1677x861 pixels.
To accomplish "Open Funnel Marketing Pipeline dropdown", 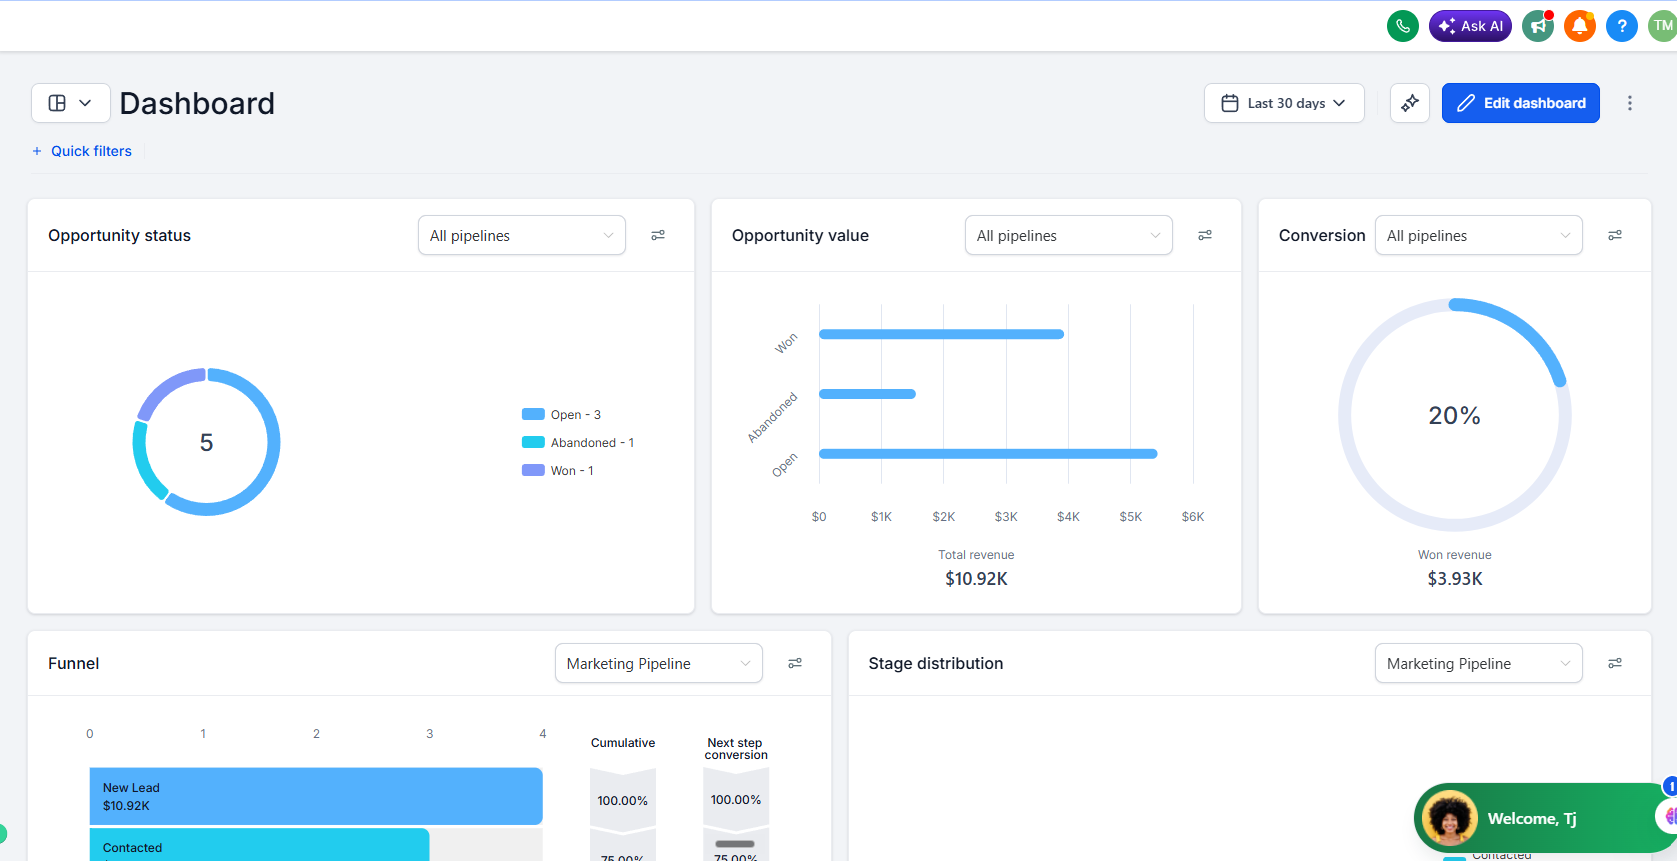I will pos(659,663).
